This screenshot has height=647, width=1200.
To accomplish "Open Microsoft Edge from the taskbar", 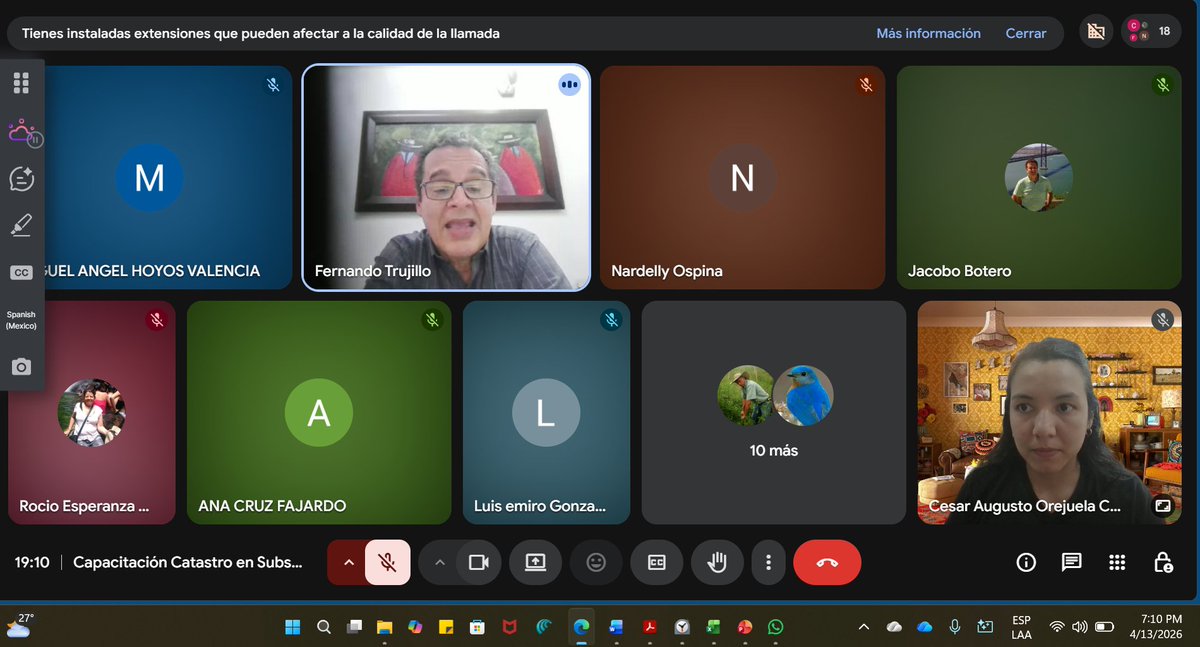I will point(581,627).
